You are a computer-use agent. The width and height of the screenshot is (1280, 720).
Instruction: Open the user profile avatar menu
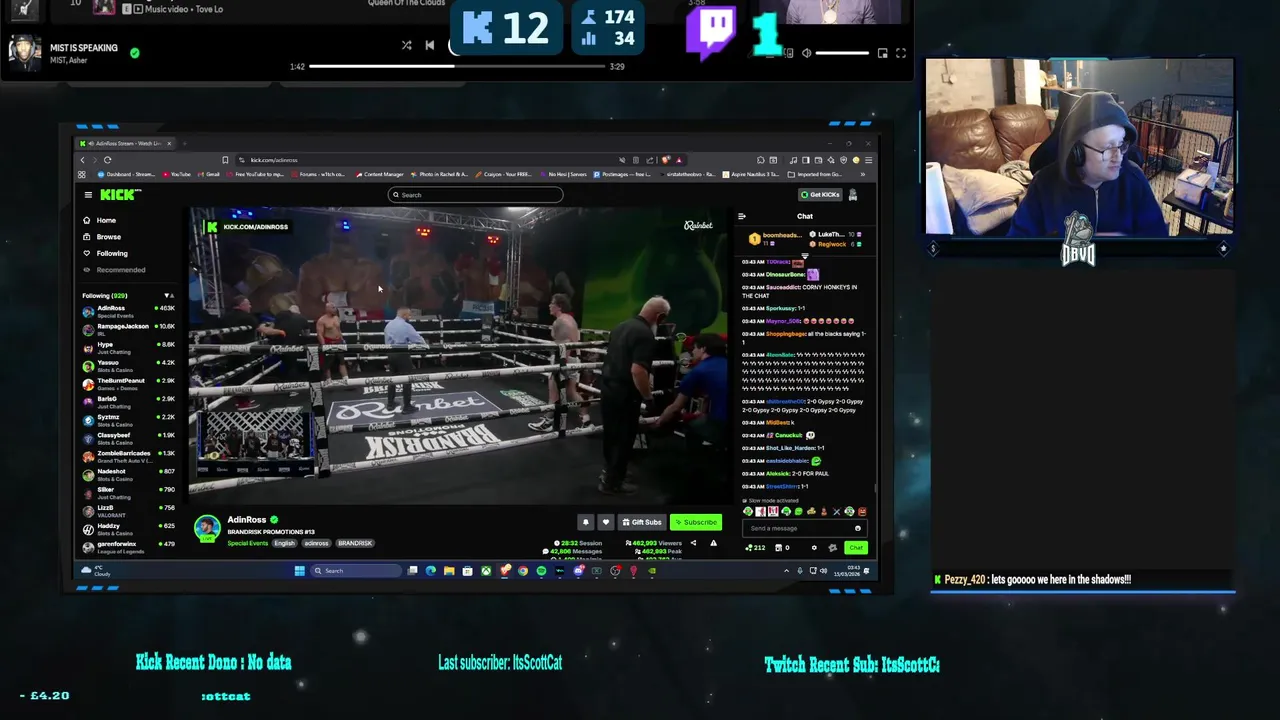click(x=853, y=195)
